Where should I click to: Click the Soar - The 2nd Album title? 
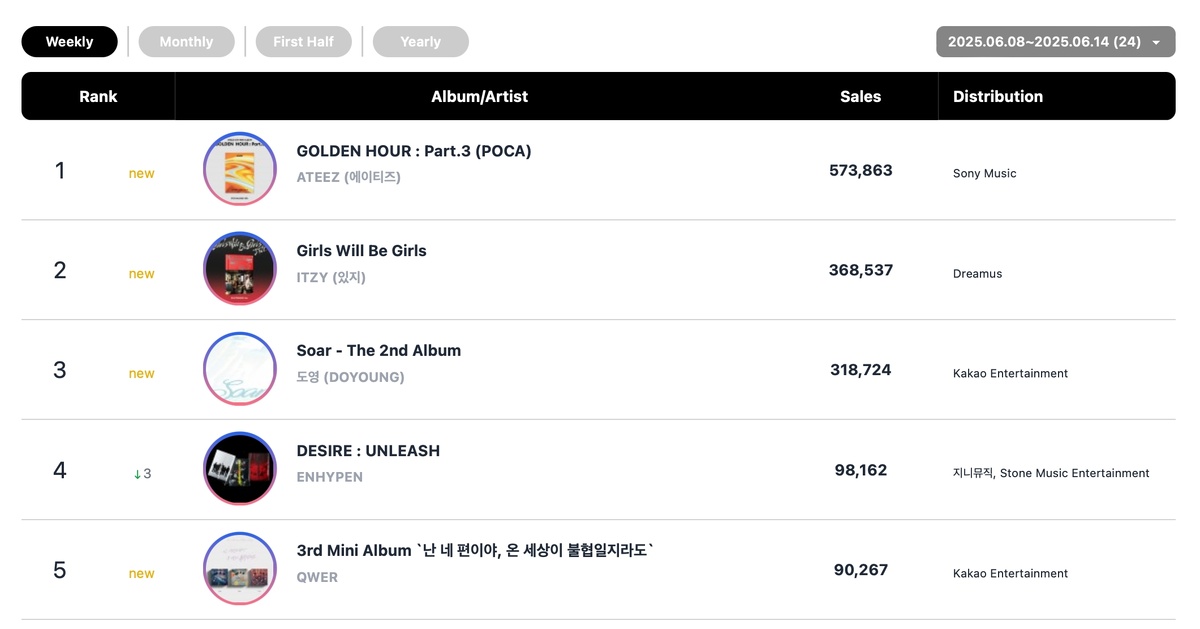pyautogui.click(x=379, y=351)
